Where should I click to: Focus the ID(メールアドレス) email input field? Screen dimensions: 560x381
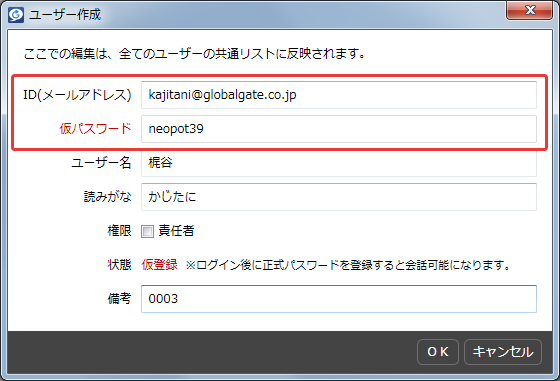click(x=339, y=95)
